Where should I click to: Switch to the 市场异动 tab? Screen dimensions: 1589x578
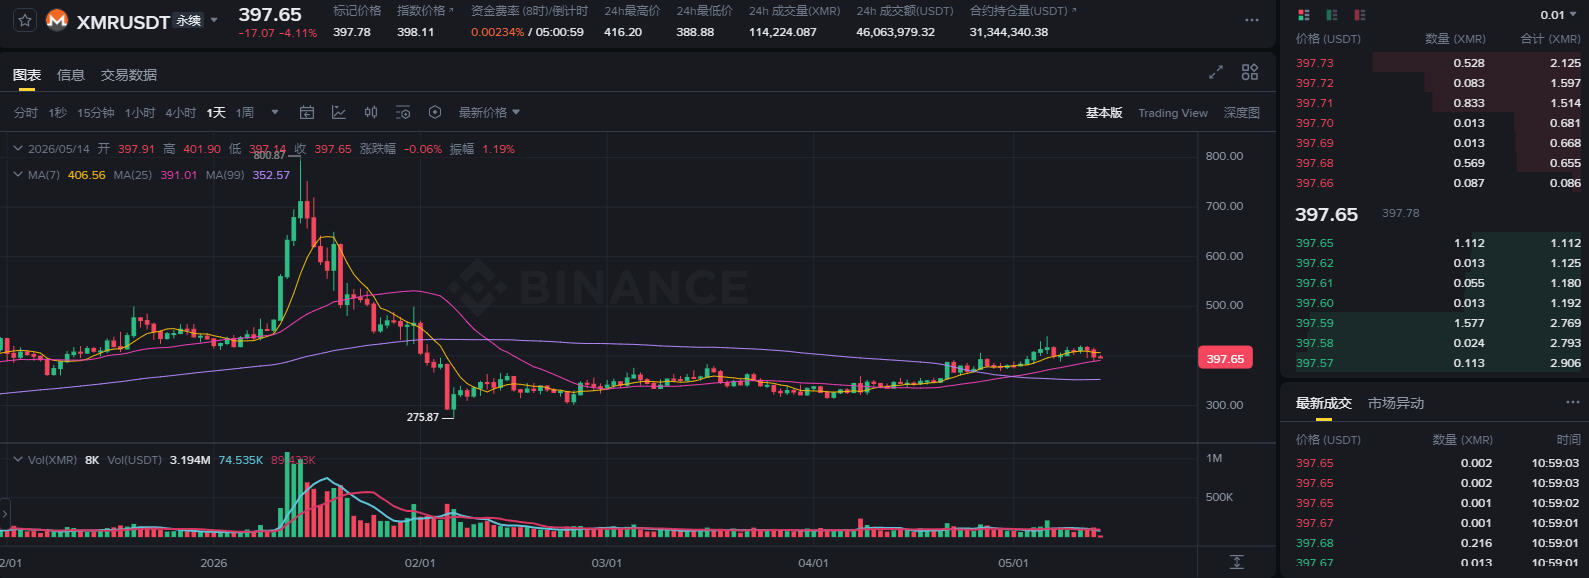coord(1395,403)
